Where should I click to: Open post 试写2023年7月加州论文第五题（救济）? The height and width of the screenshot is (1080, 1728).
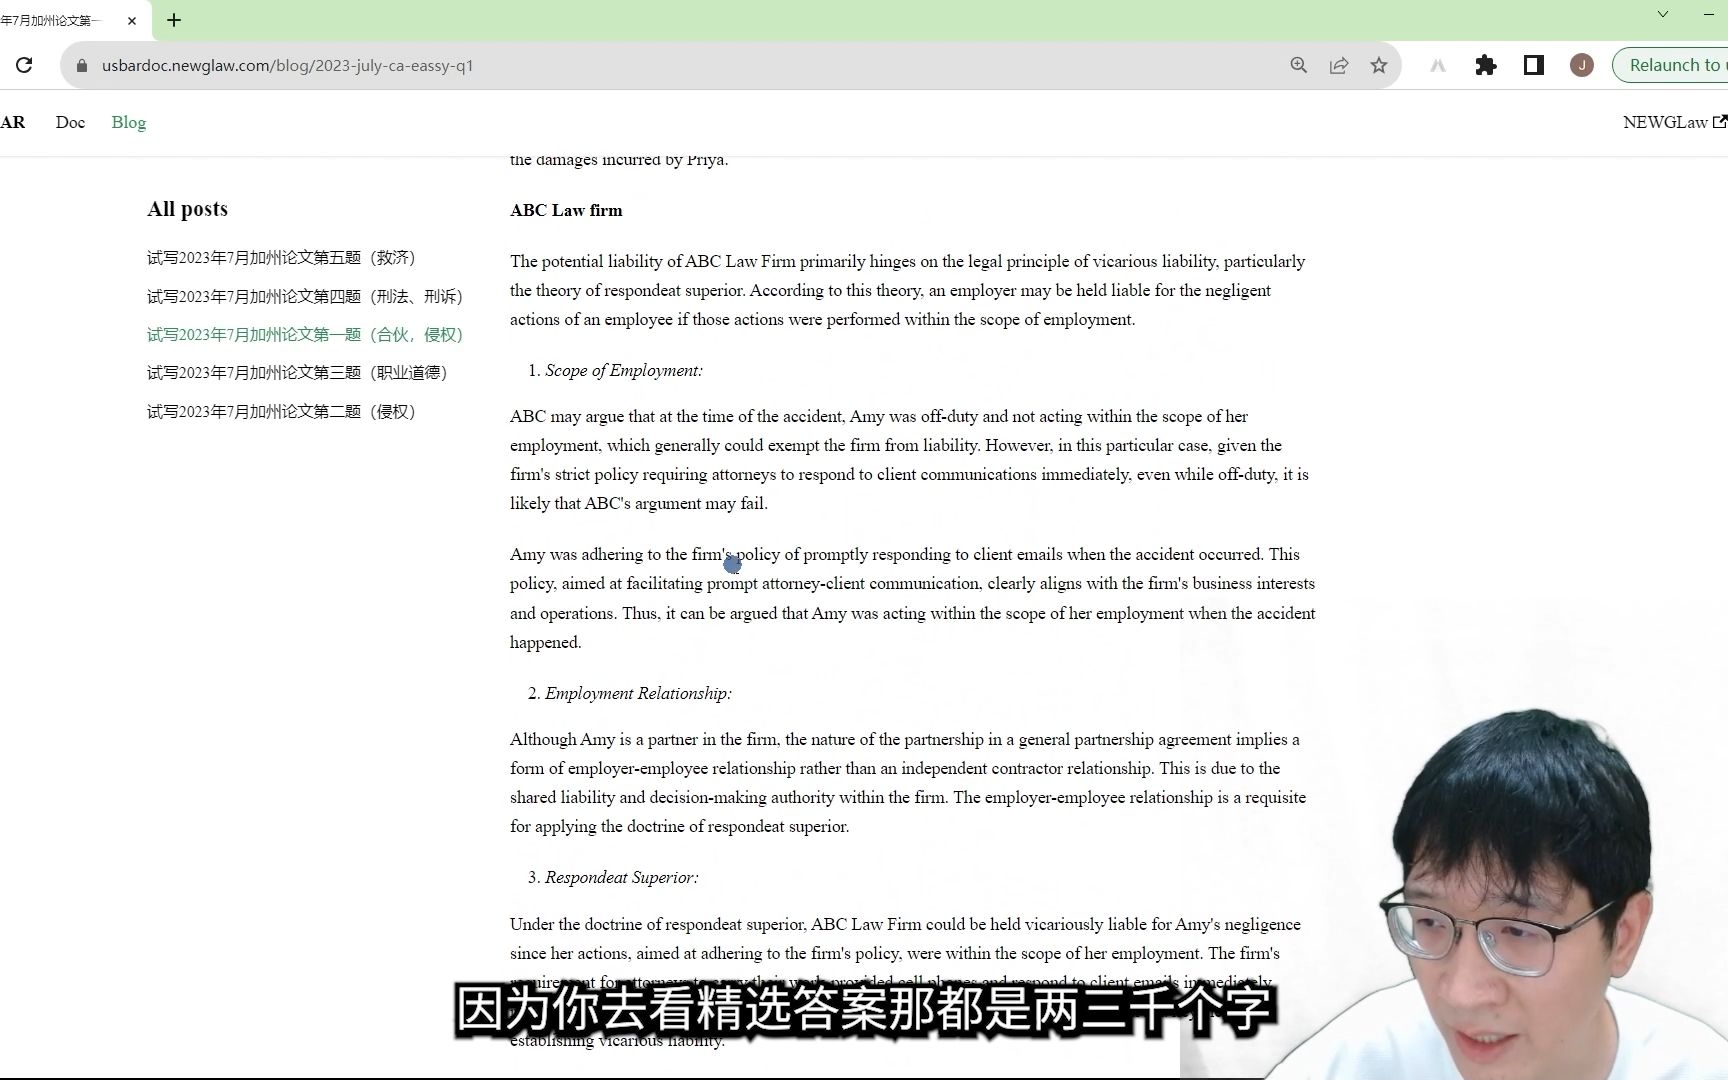[281, 258]
